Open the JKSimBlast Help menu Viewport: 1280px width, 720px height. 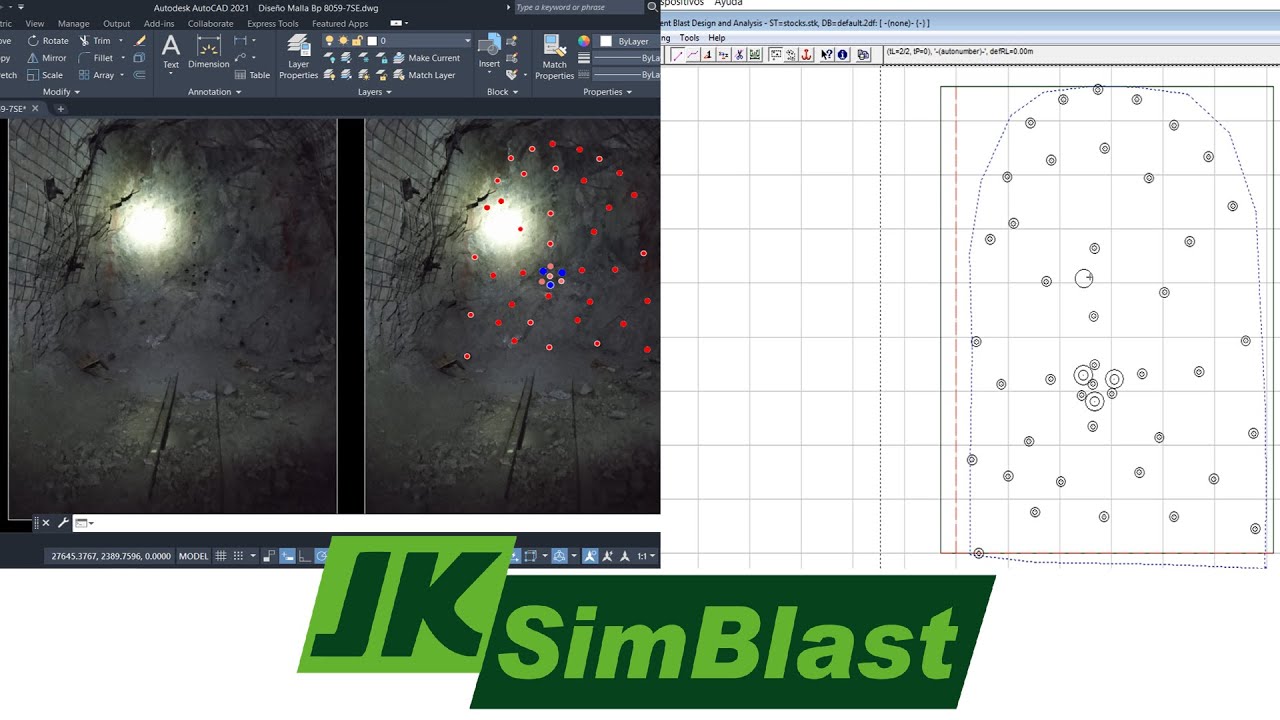(x=717, y=38)
